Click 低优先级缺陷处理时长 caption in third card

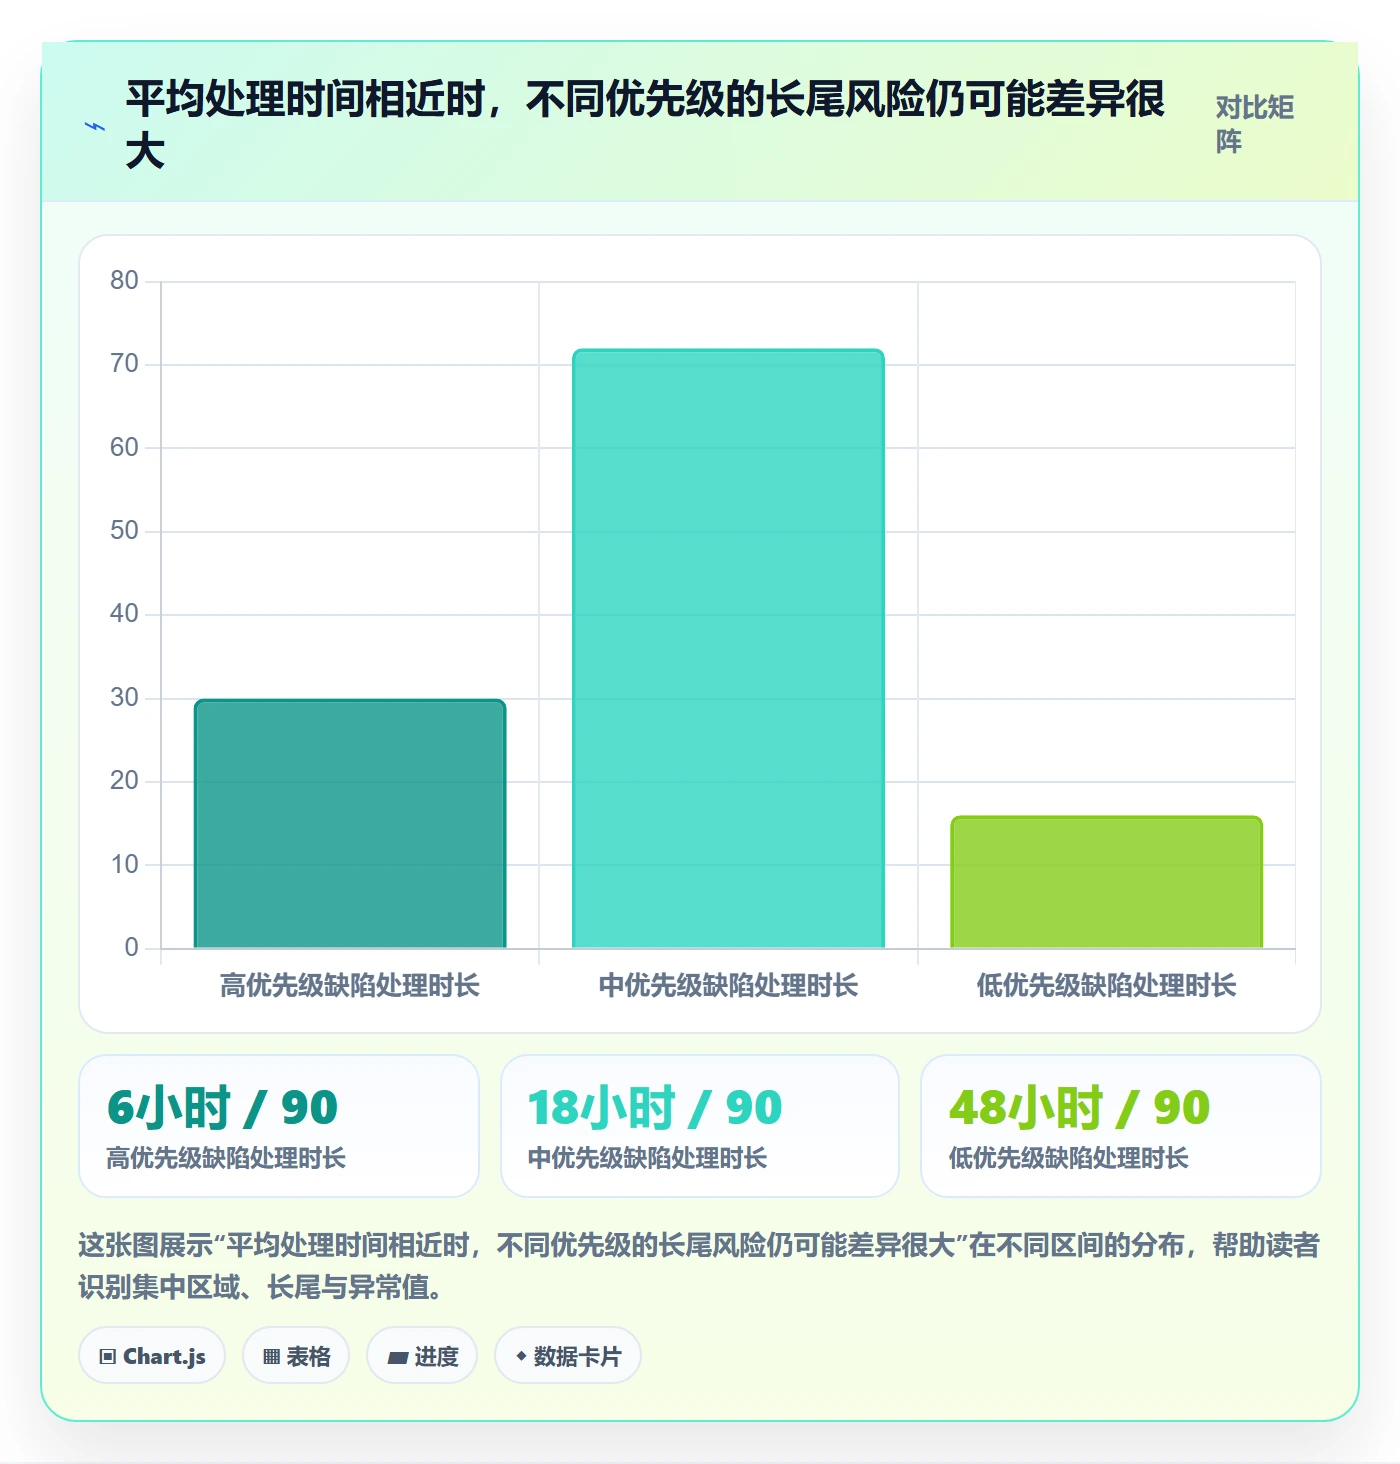click(1068, 1158)
